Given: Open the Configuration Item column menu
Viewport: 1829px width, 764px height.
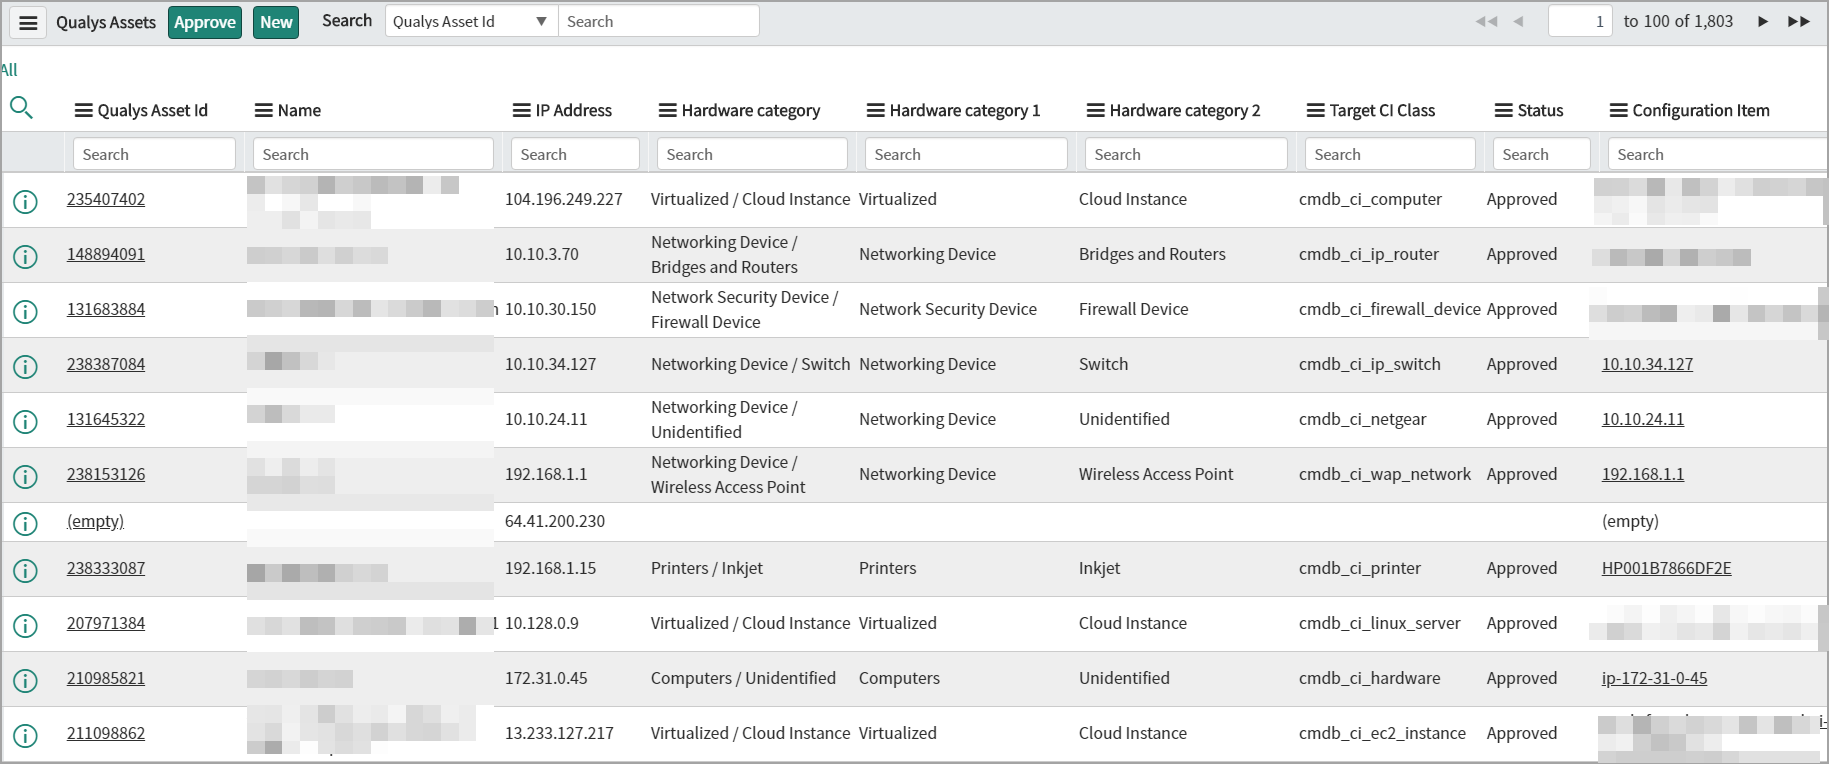Looking at the screenshot, I should click(1618, 111).
